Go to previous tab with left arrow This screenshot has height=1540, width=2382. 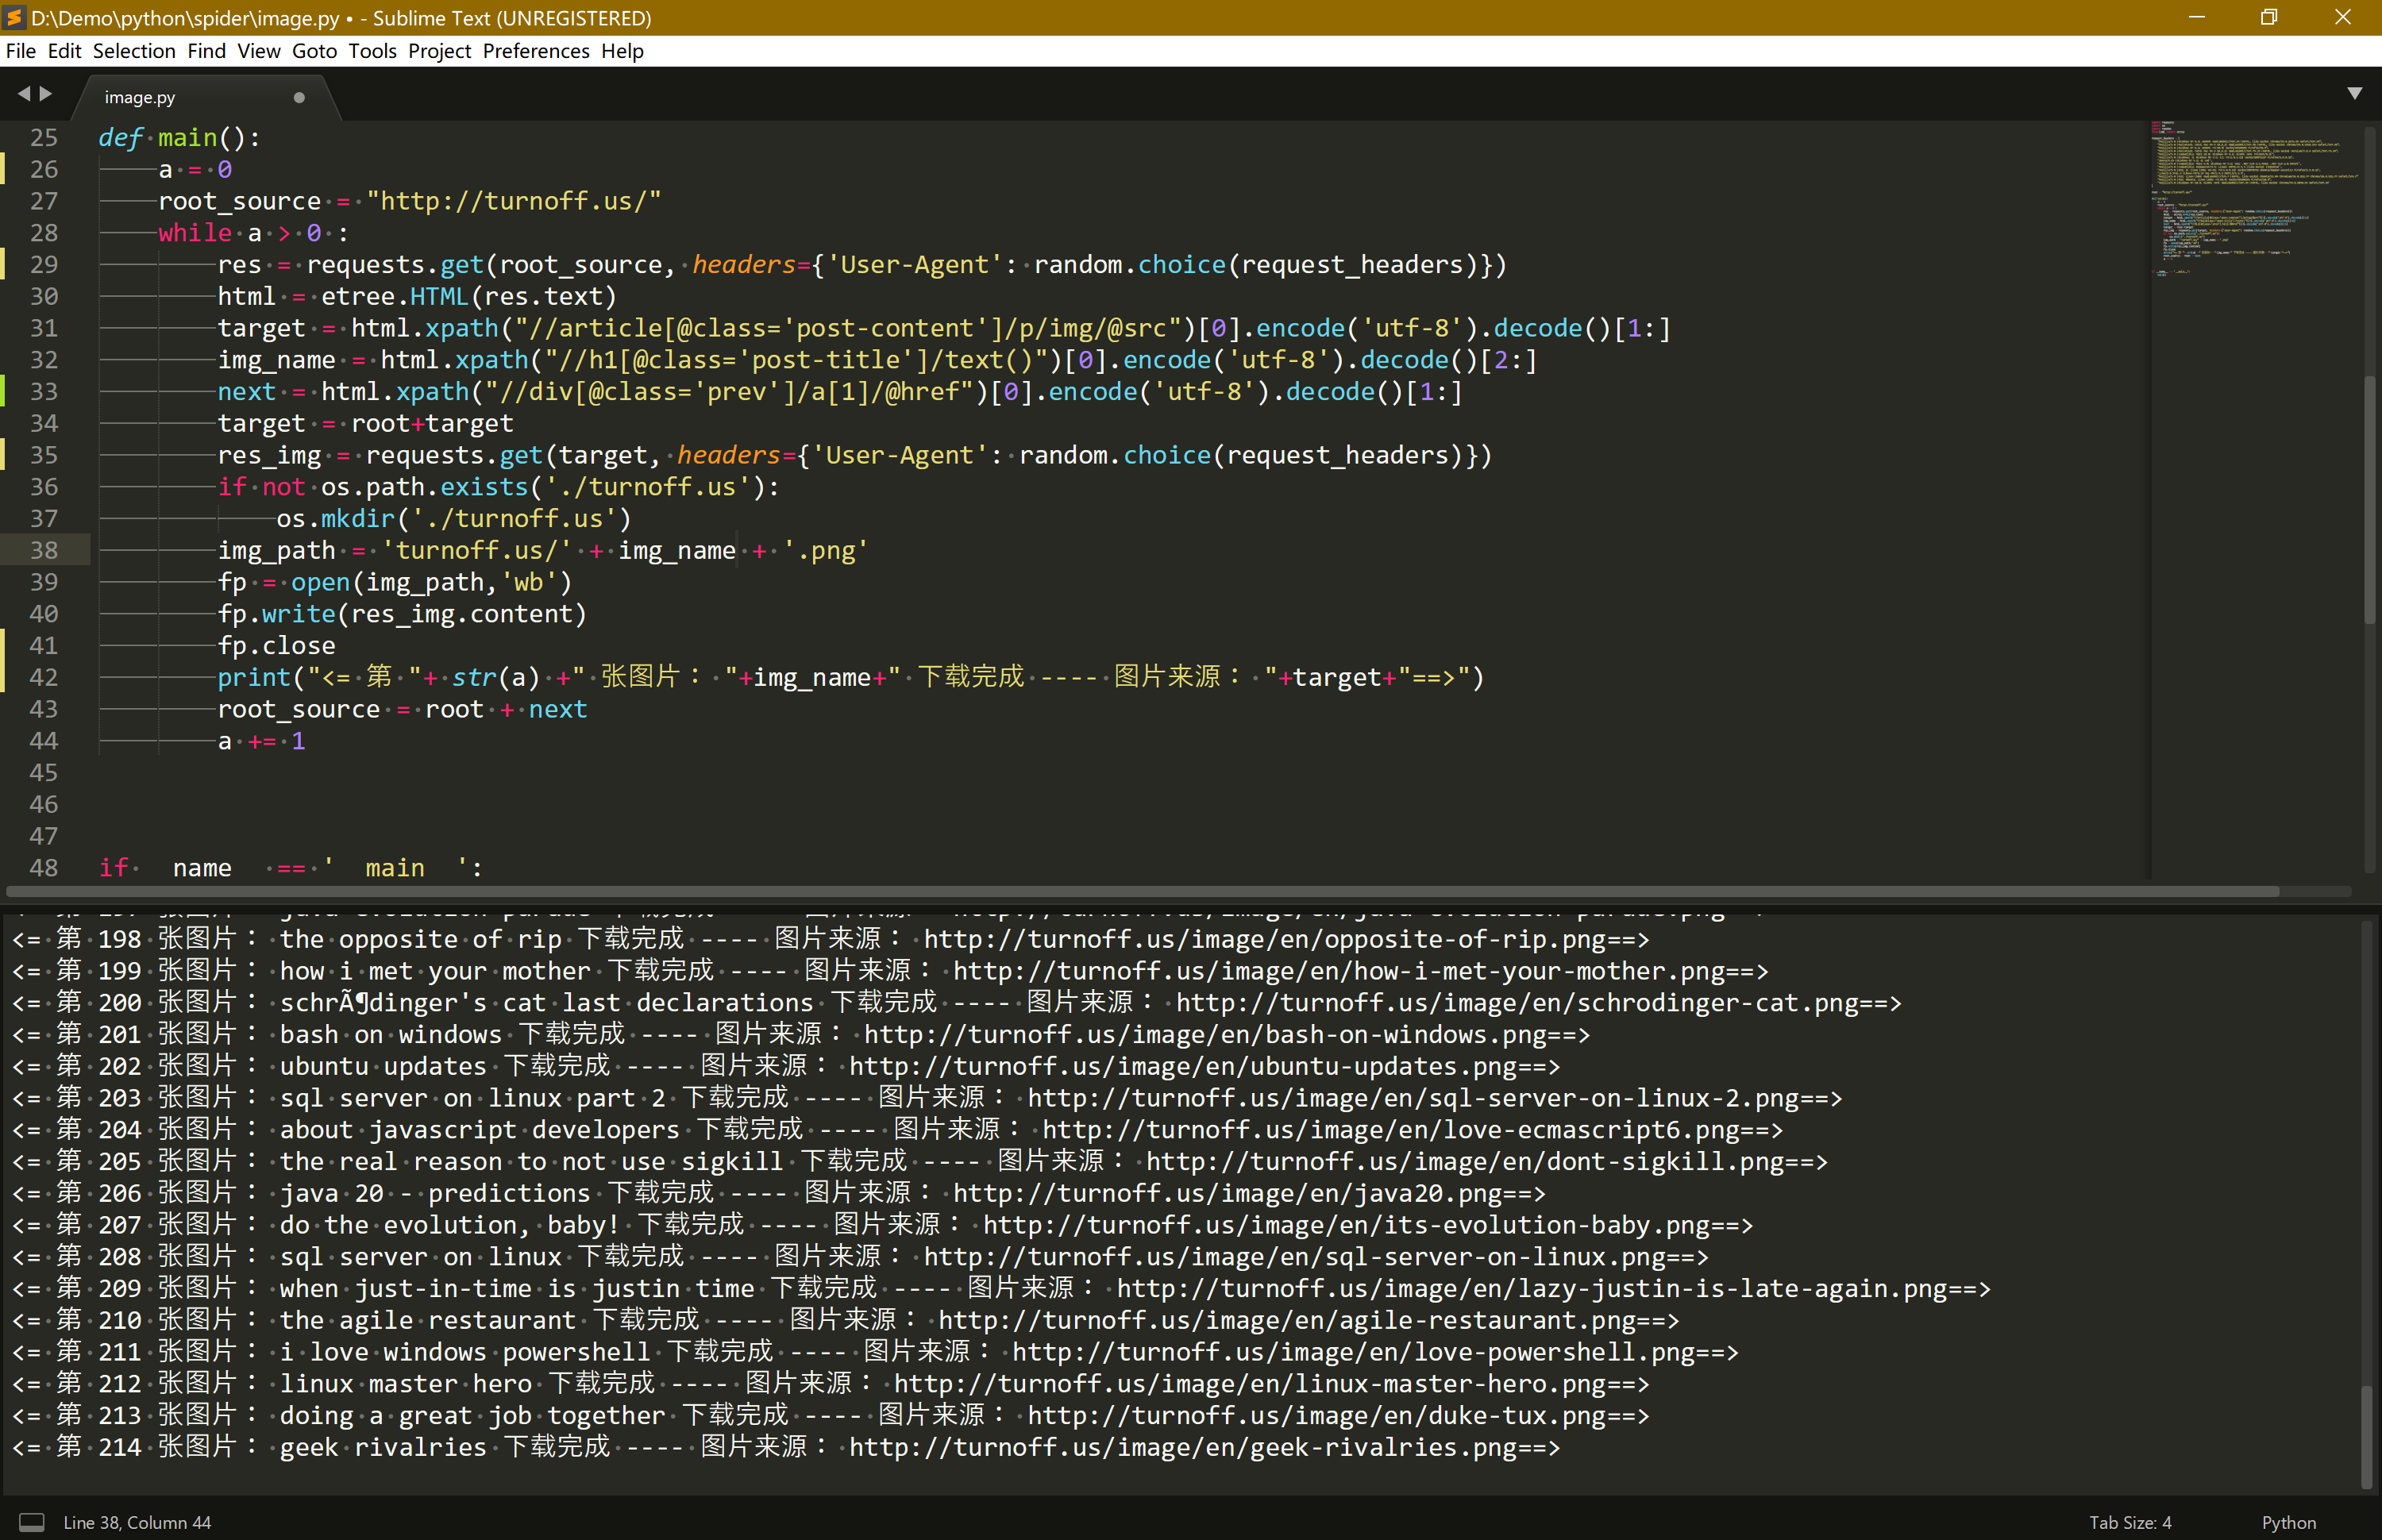coord(24,94)
